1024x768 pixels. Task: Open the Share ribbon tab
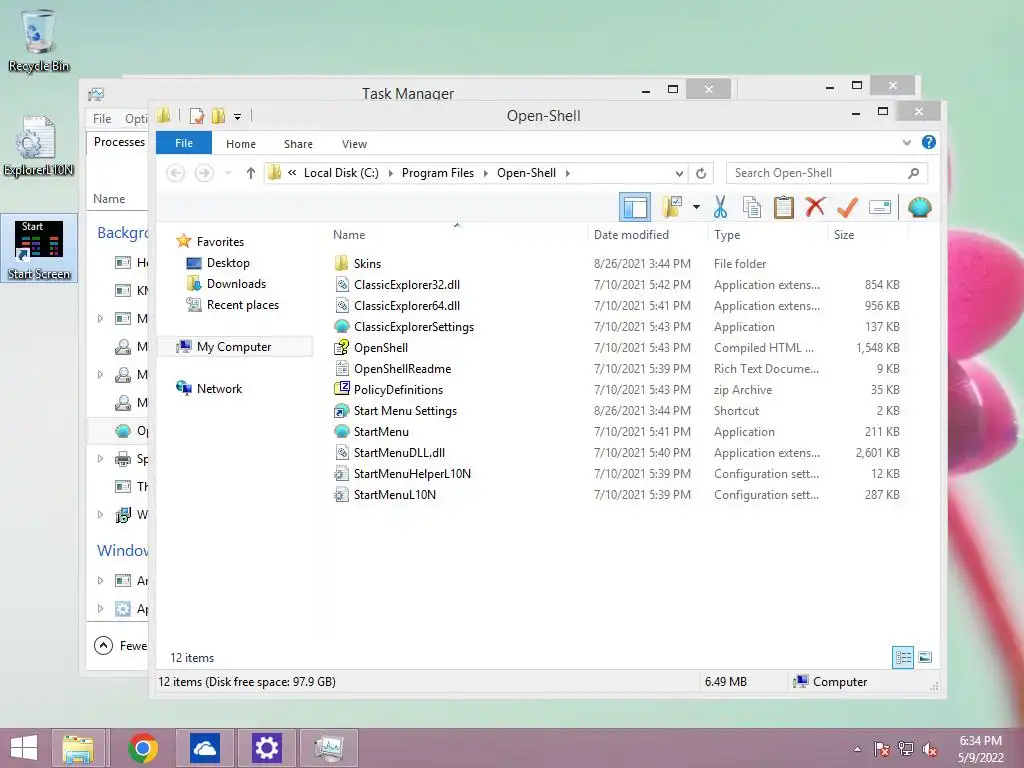tap(298, 144)
